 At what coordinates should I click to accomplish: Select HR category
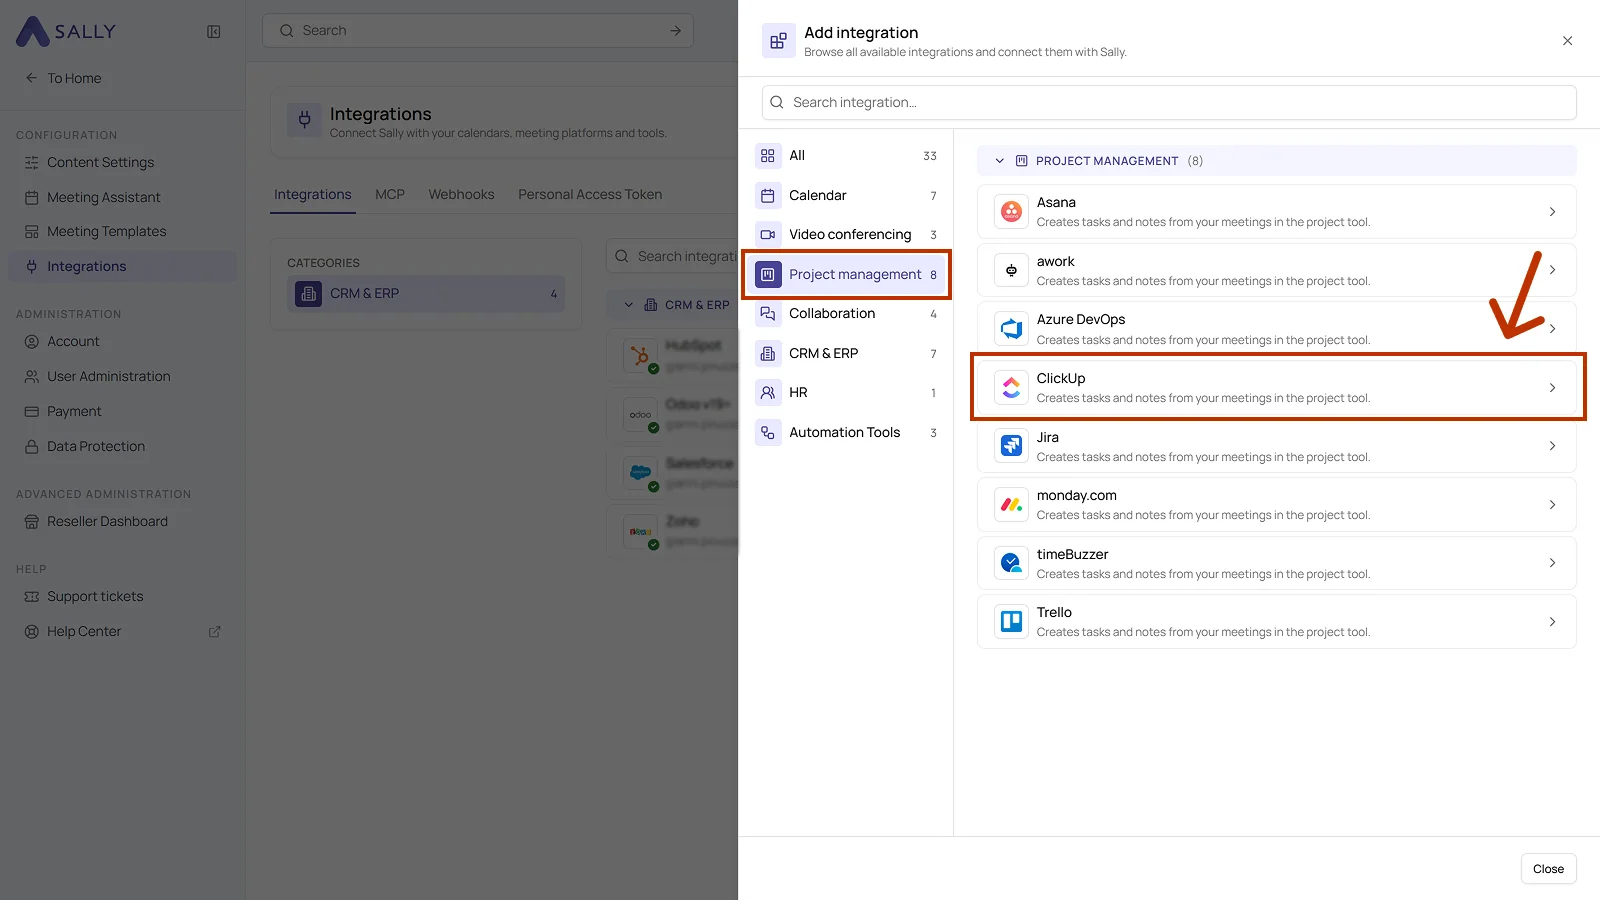click(847, 392)
